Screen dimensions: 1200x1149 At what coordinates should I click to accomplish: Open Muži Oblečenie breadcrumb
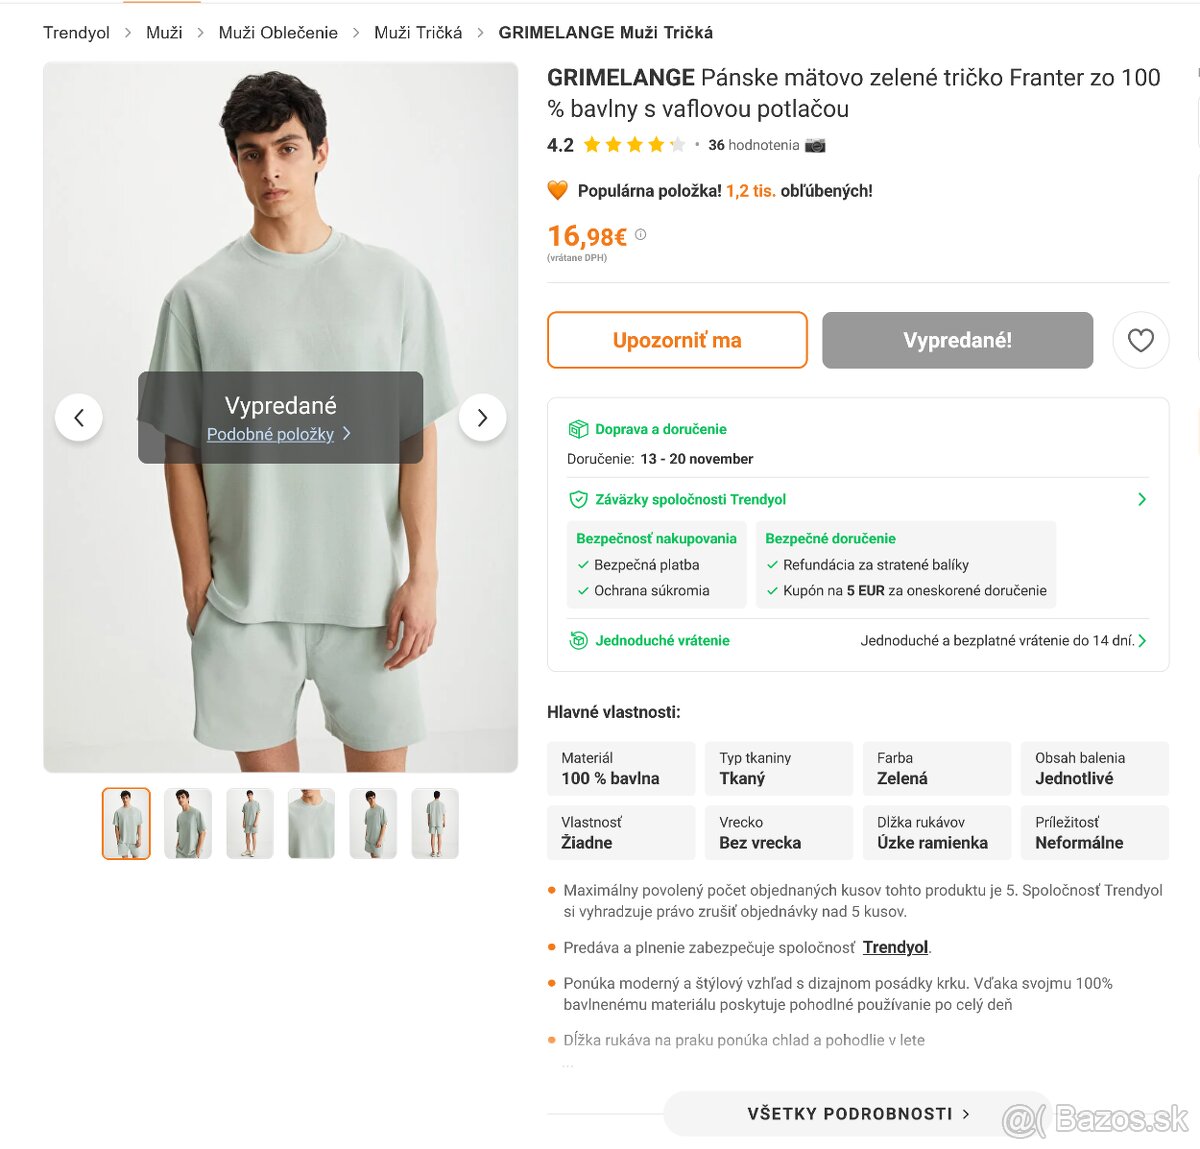pos(278,33)
